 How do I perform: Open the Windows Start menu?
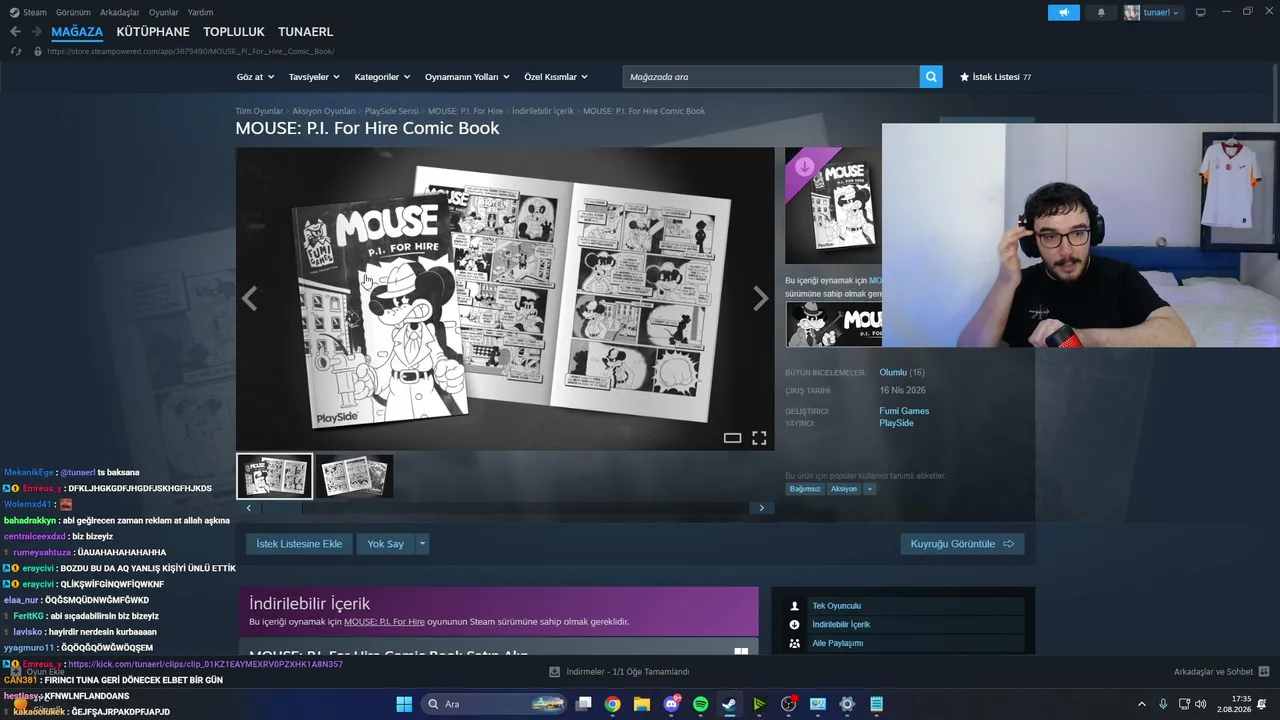404,704
